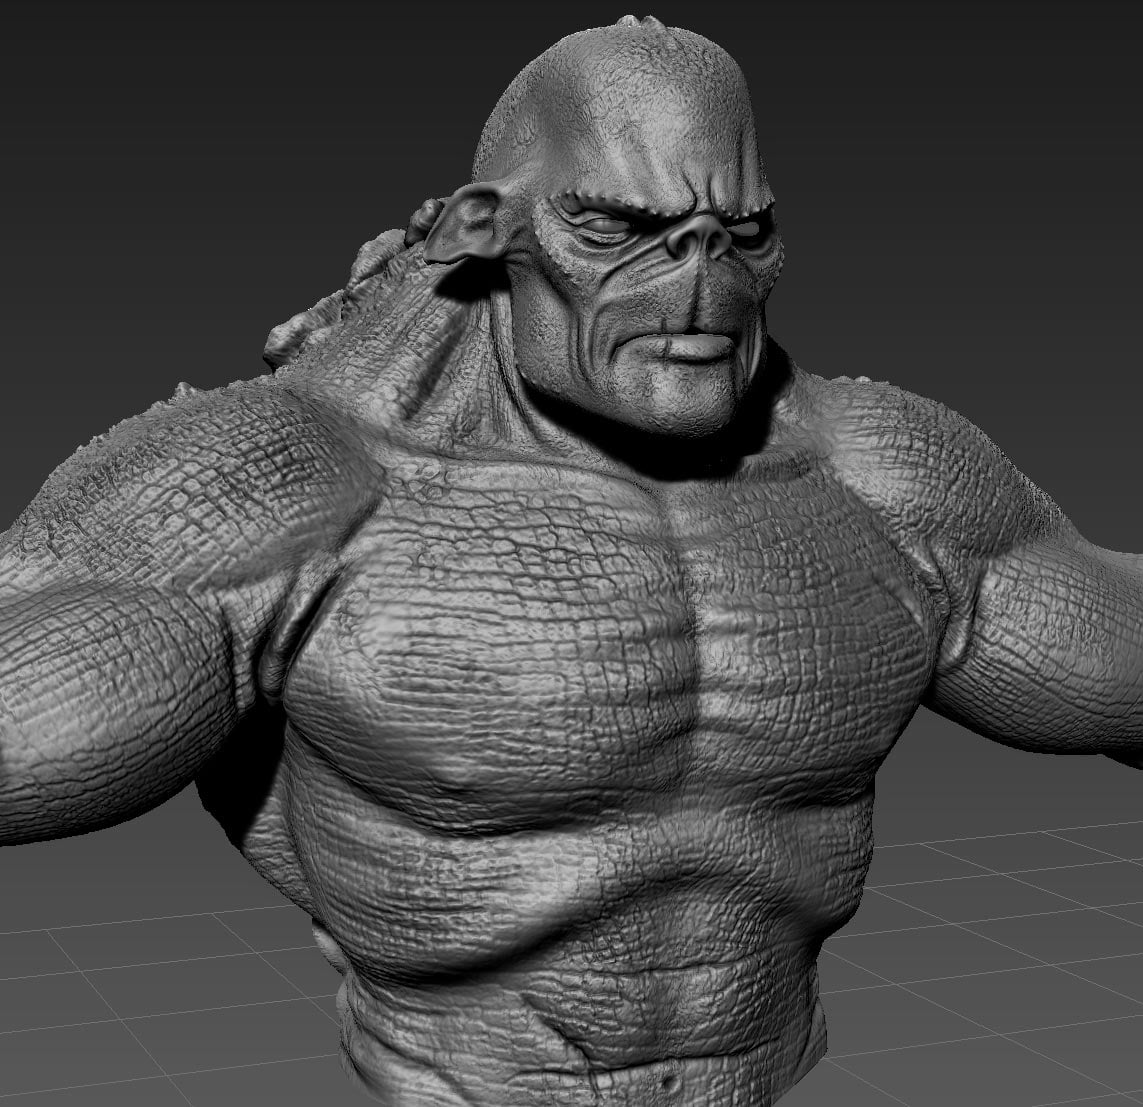
Task: Select the pectoral muscle opposite the ear
Action: tap(820, 640)
